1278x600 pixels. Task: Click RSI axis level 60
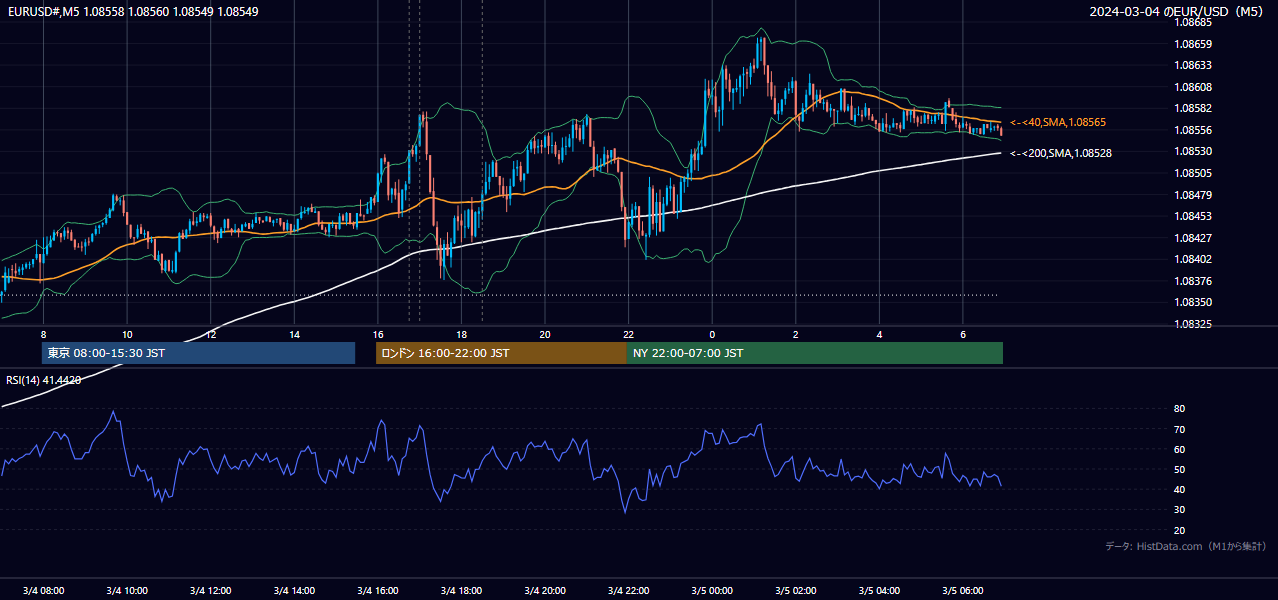point(1180,449)
